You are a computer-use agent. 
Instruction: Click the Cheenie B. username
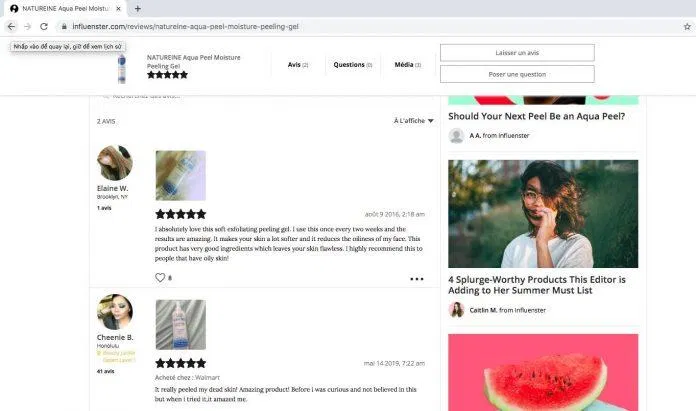115,337
